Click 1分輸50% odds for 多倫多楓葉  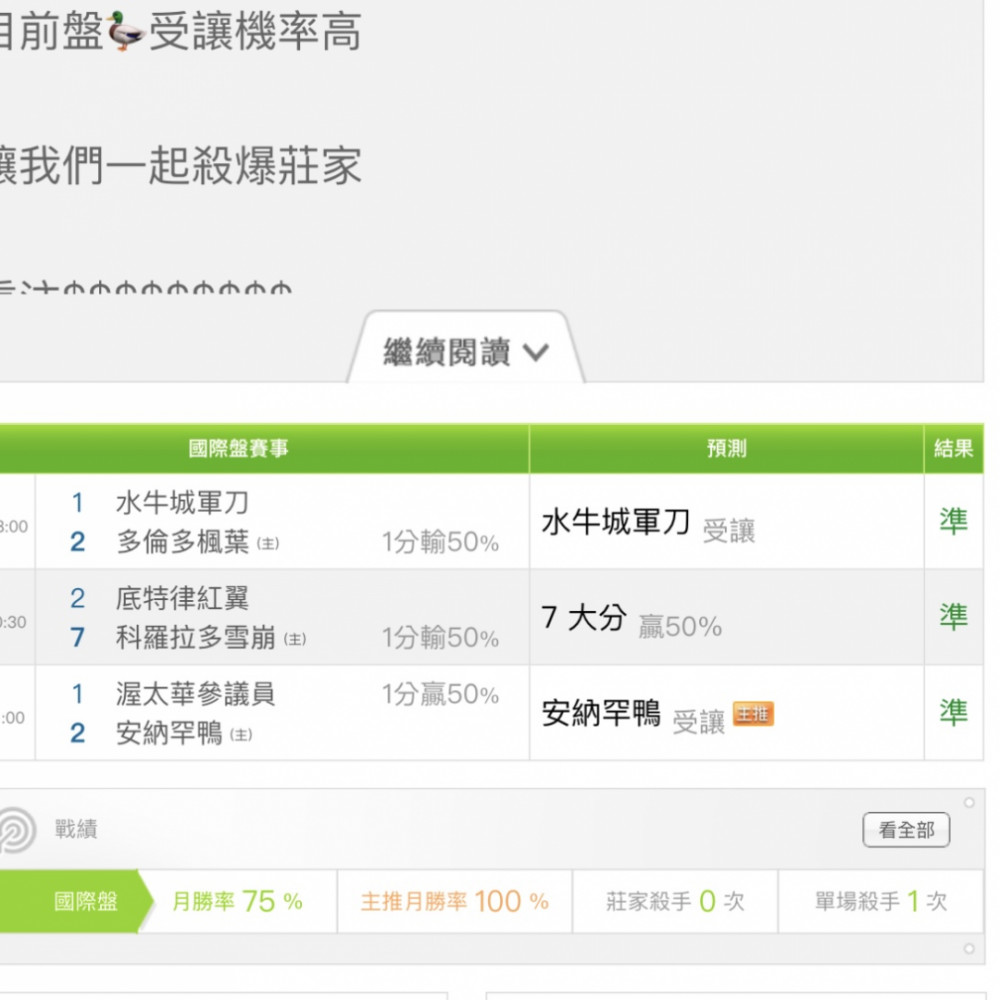click(440, 543)
